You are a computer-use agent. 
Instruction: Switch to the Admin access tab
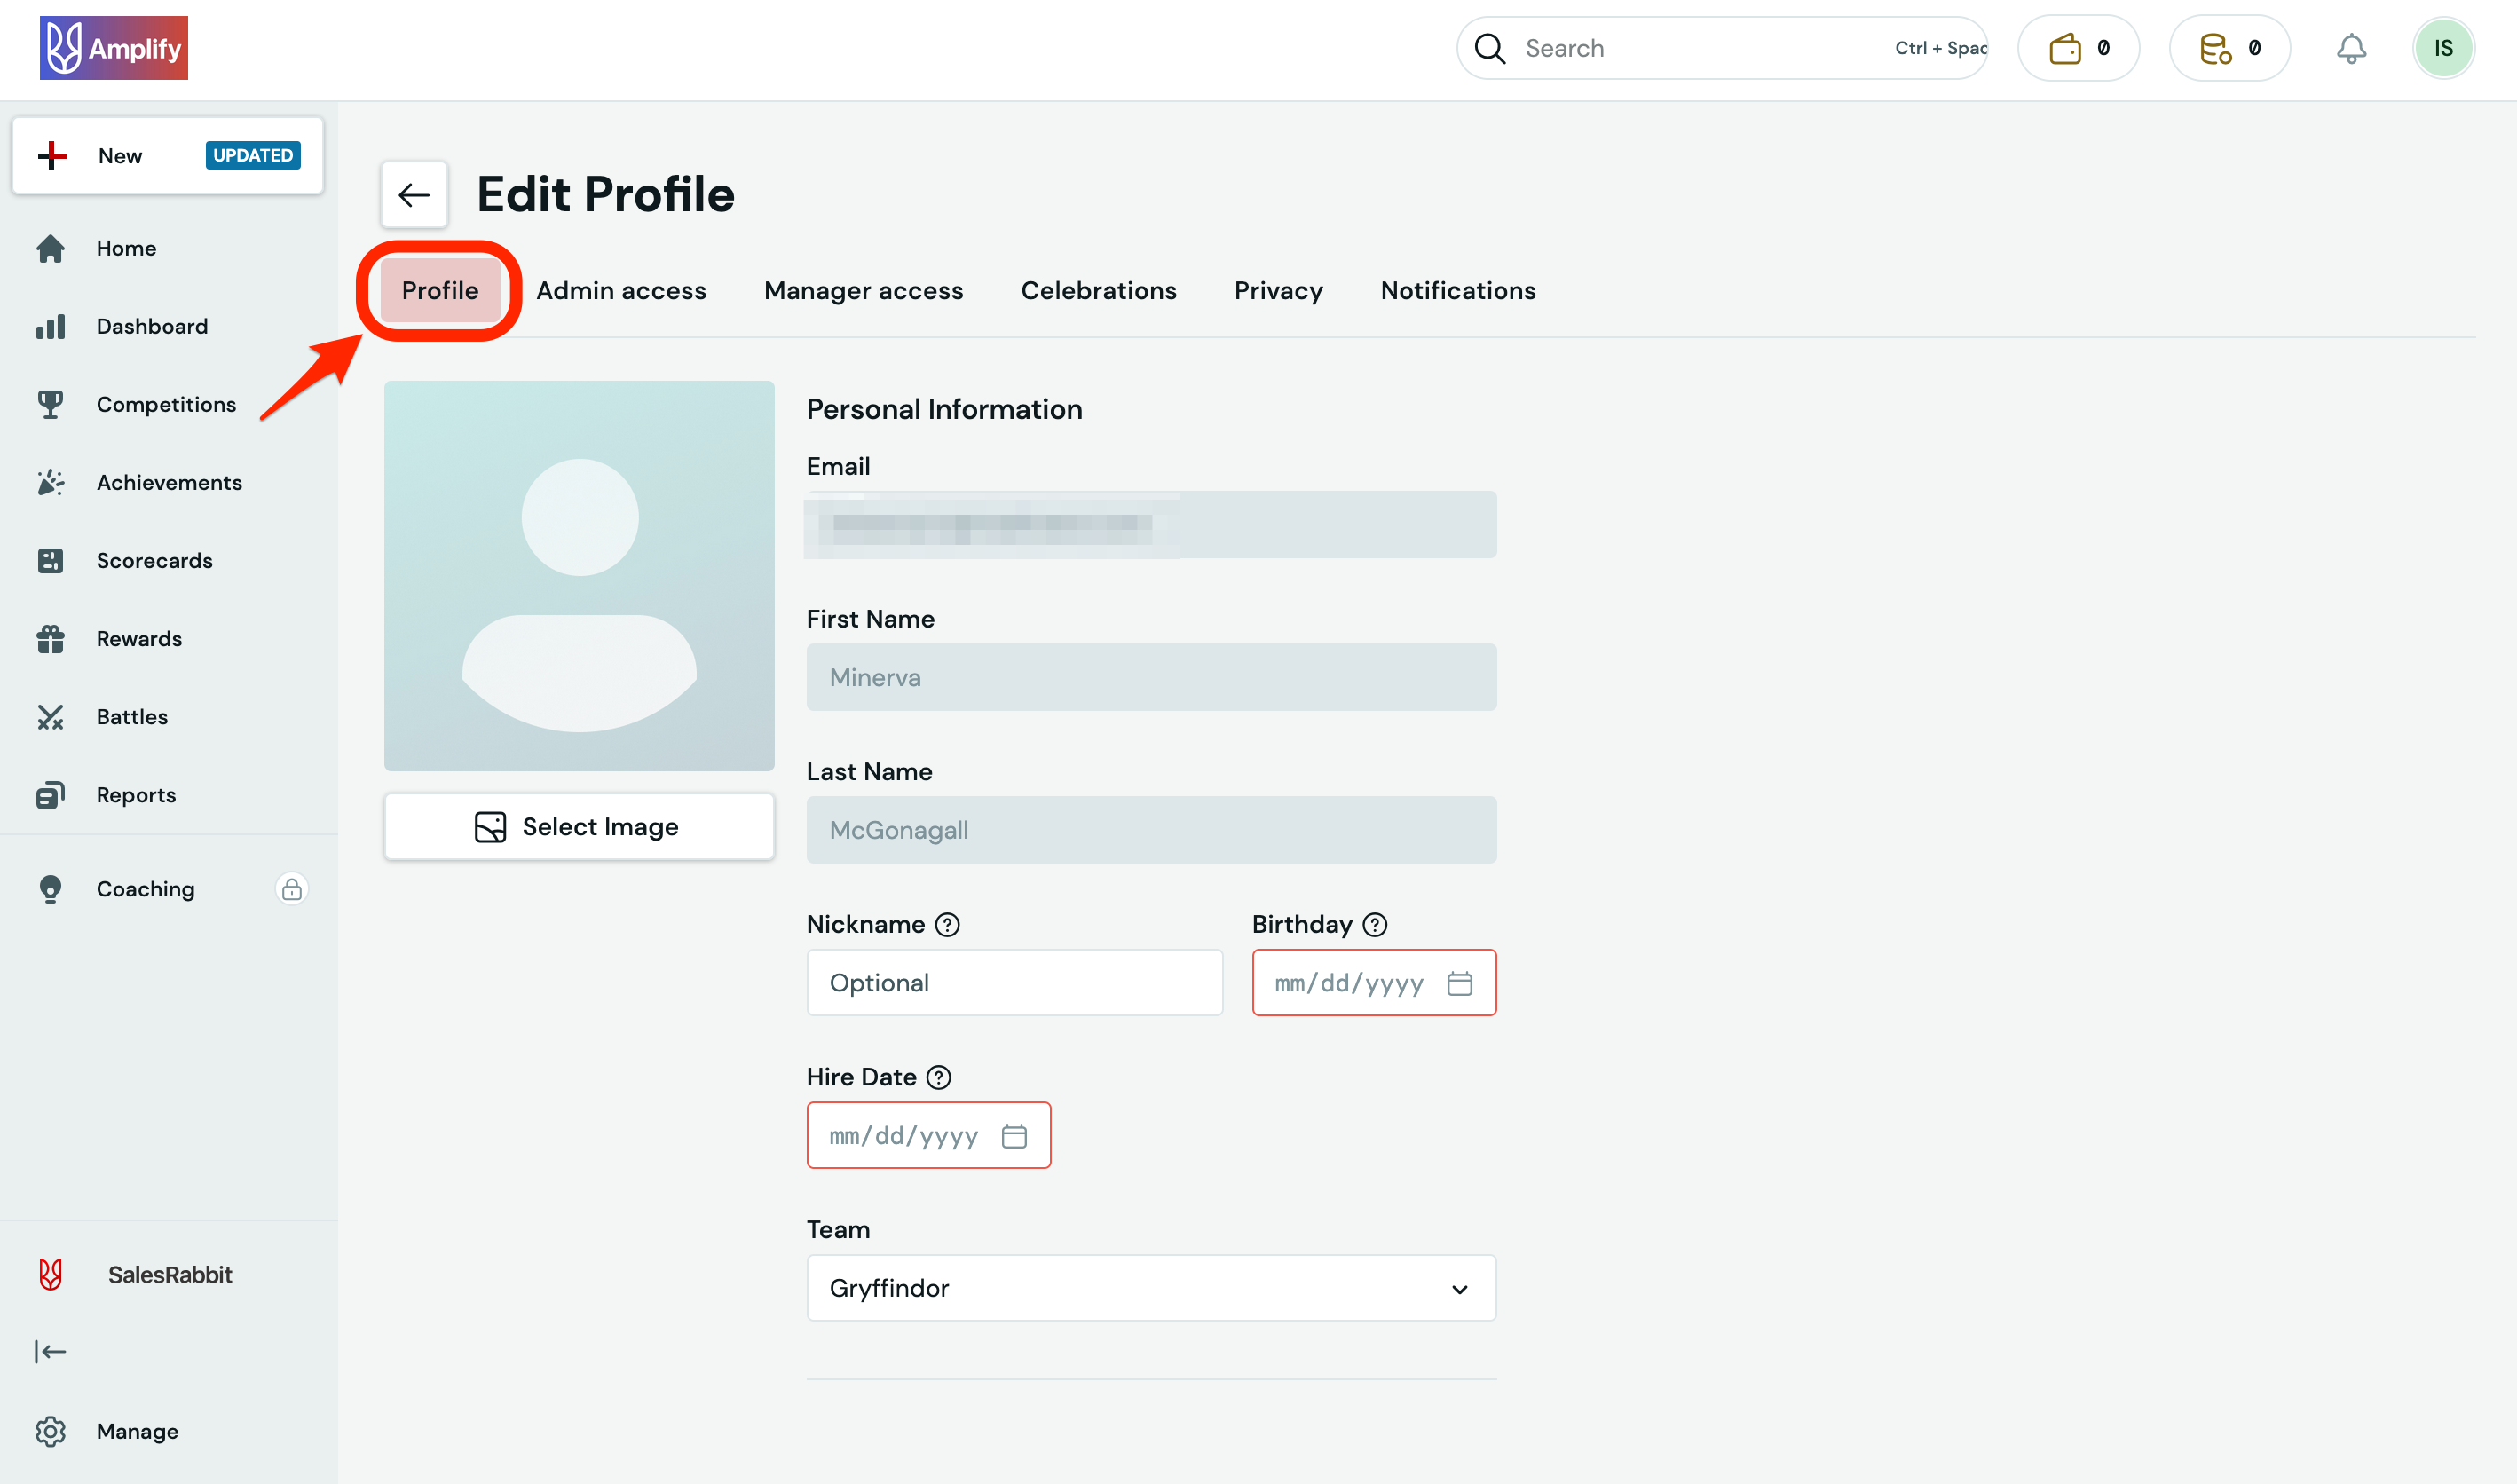(x=620, y=291)
